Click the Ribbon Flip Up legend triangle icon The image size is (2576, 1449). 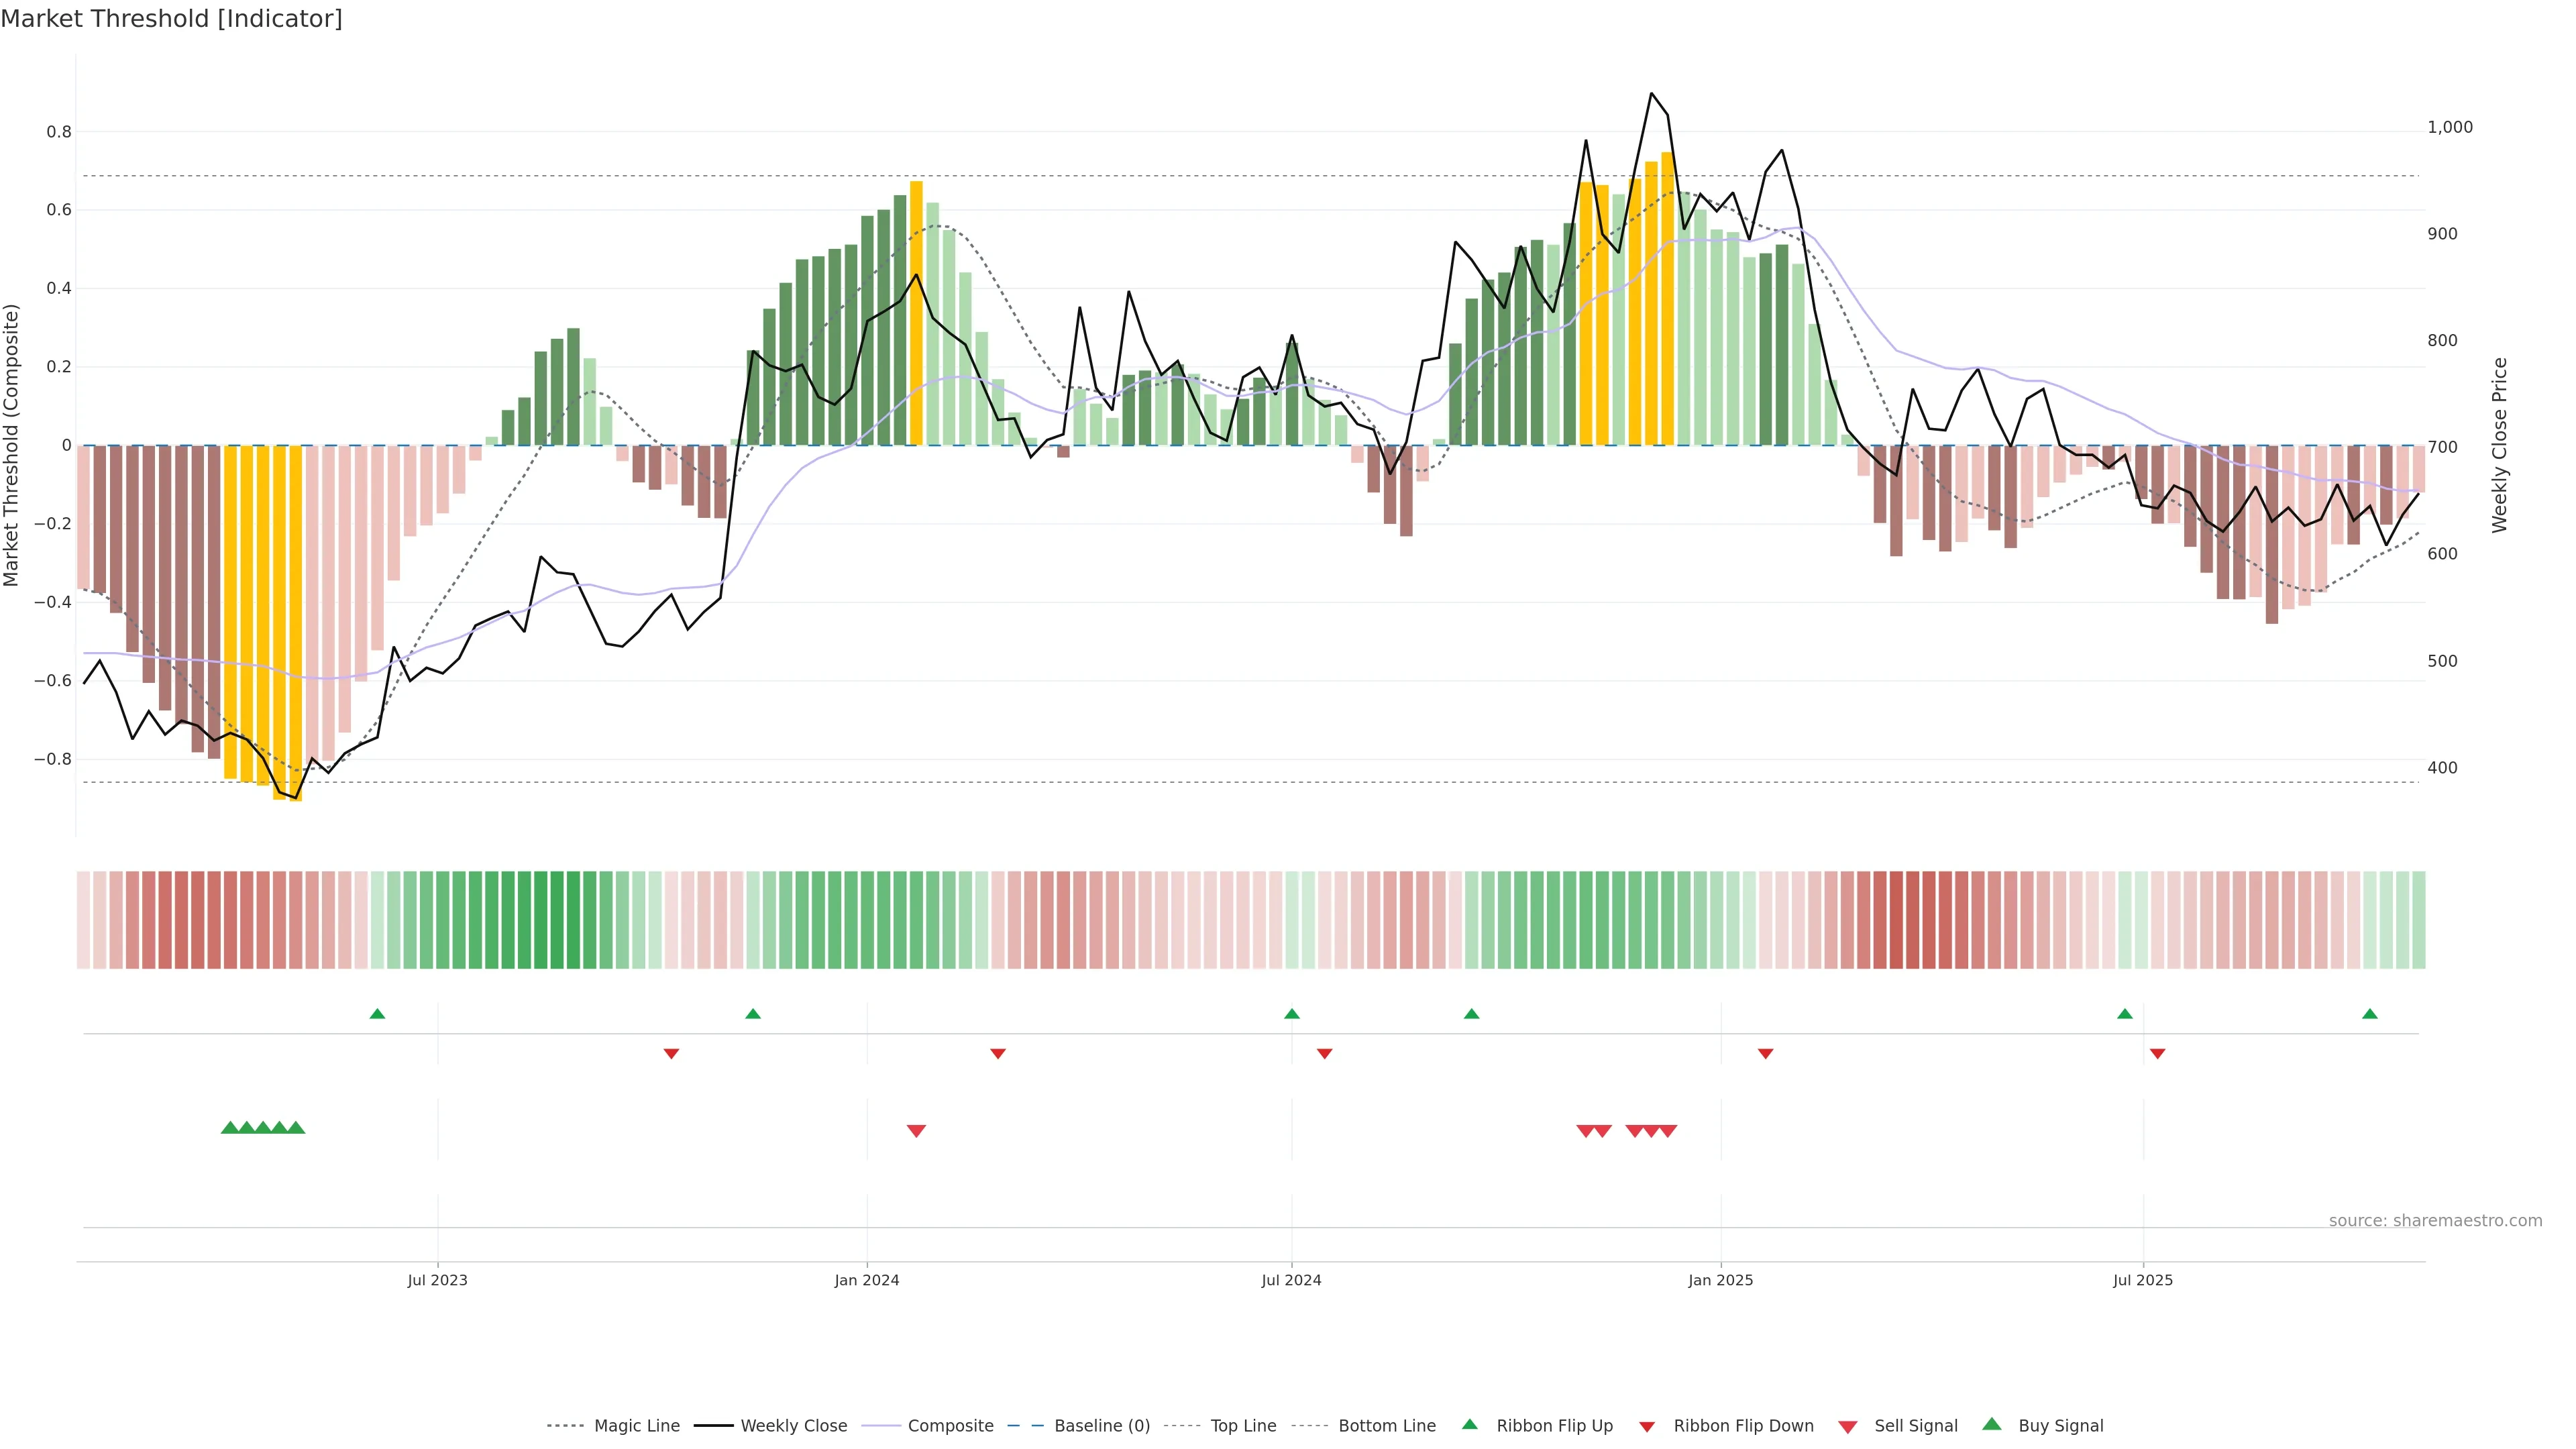(1470, 1425)
